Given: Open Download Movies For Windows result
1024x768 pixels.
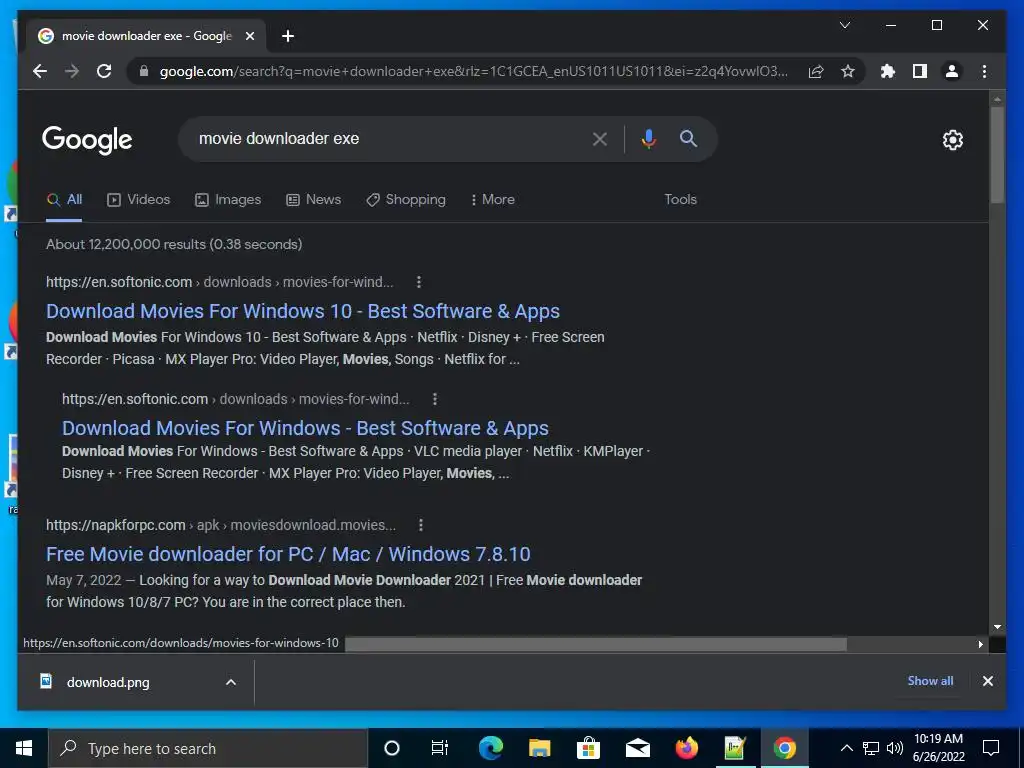Looking at the screenshot, I should (x=305, y=428).
